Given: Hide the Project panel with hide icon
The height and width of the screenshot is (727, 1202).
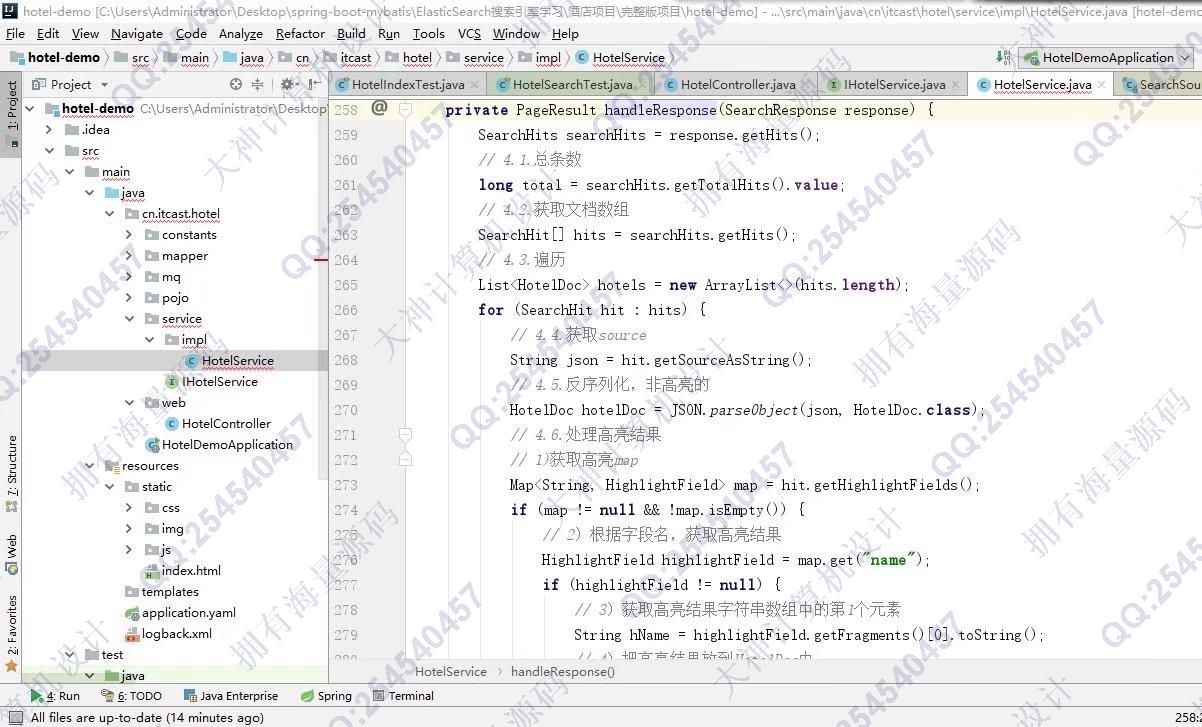Looking at the screenshot, I should click(315, 85).
